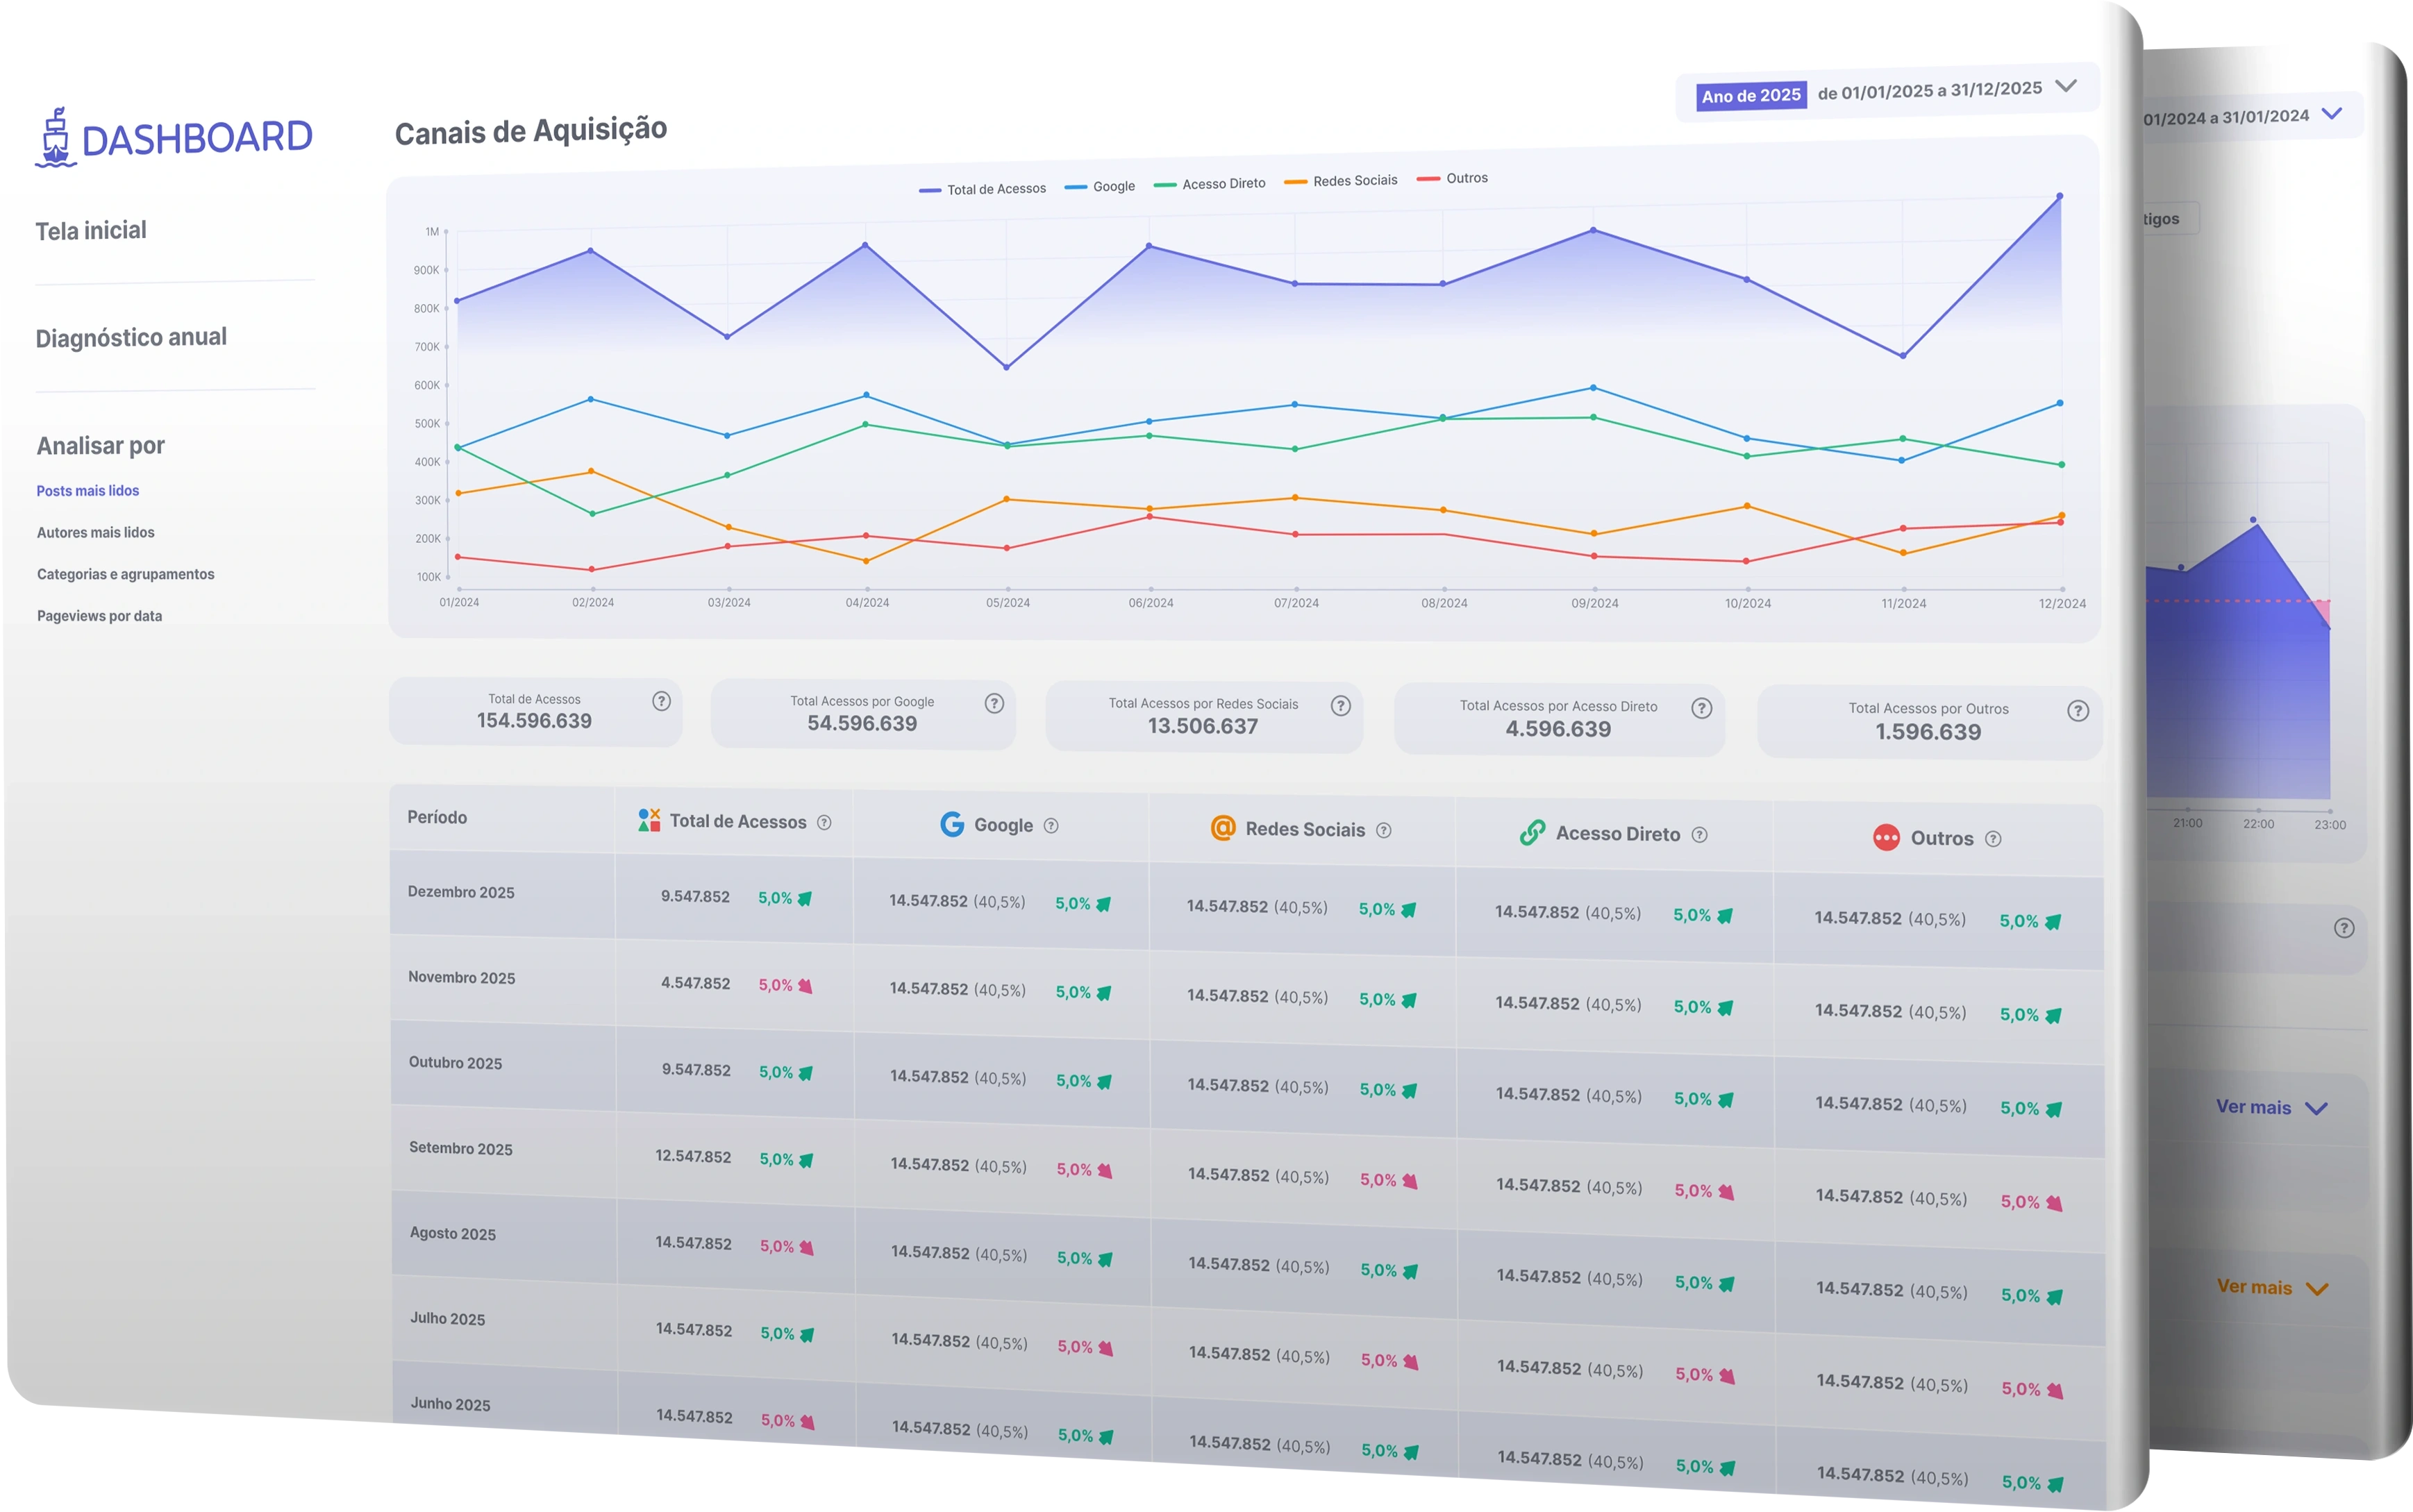Viewport: 2413px width, 1512px height.
Task: Click the Dashboard ship logo icon
Action: click(x=56, y=137)
